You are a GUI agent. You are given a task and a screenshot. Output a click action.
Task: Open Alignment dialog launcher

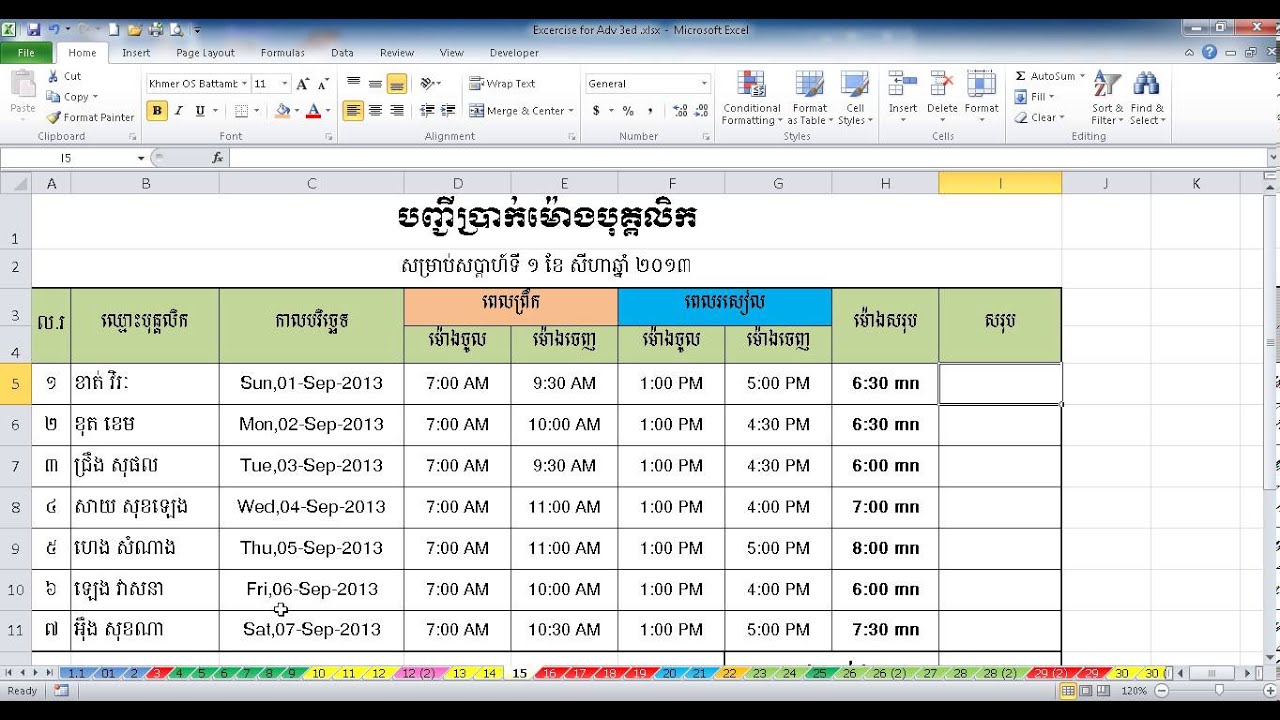click(x=572, y=137)
